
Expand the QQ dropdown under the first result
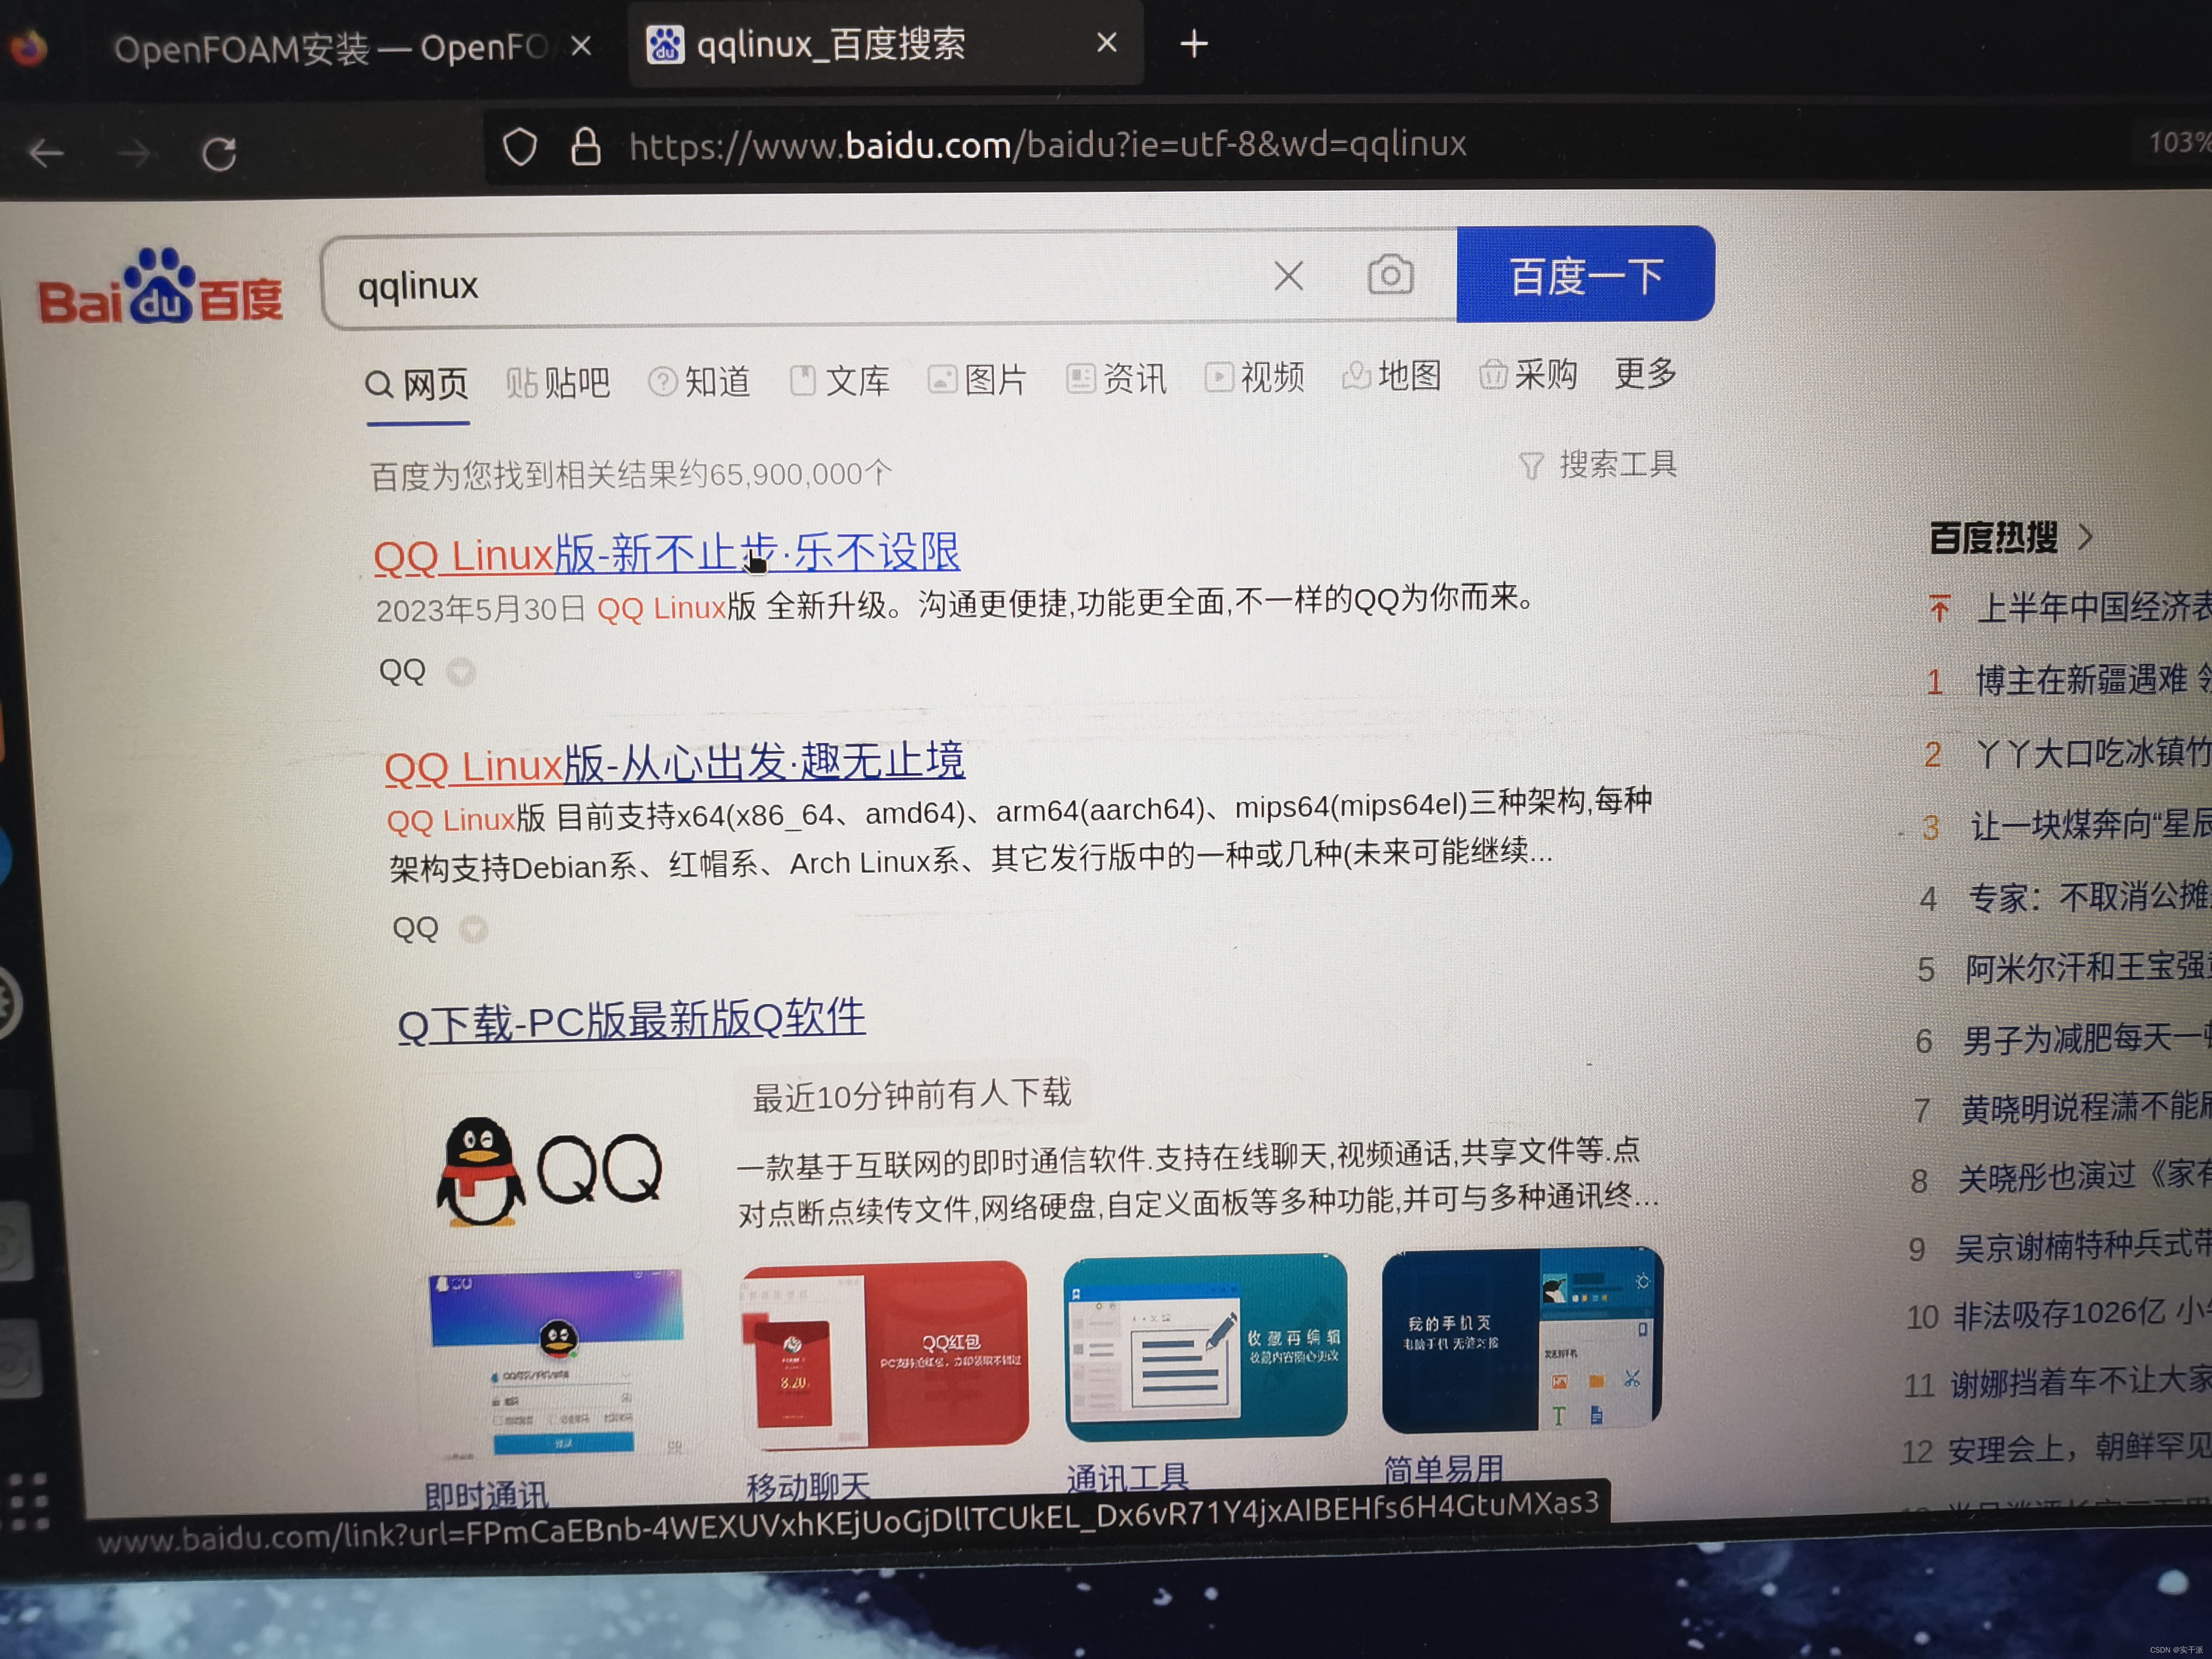click(460, 671)
